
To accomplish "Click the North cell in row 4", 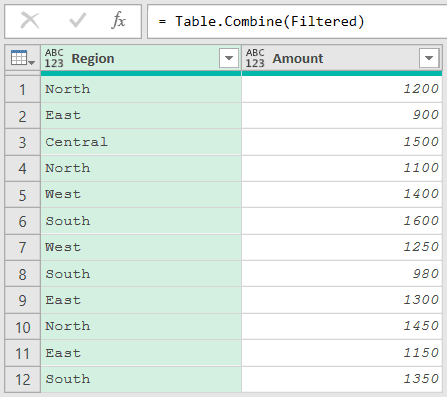I will point(141,168).
